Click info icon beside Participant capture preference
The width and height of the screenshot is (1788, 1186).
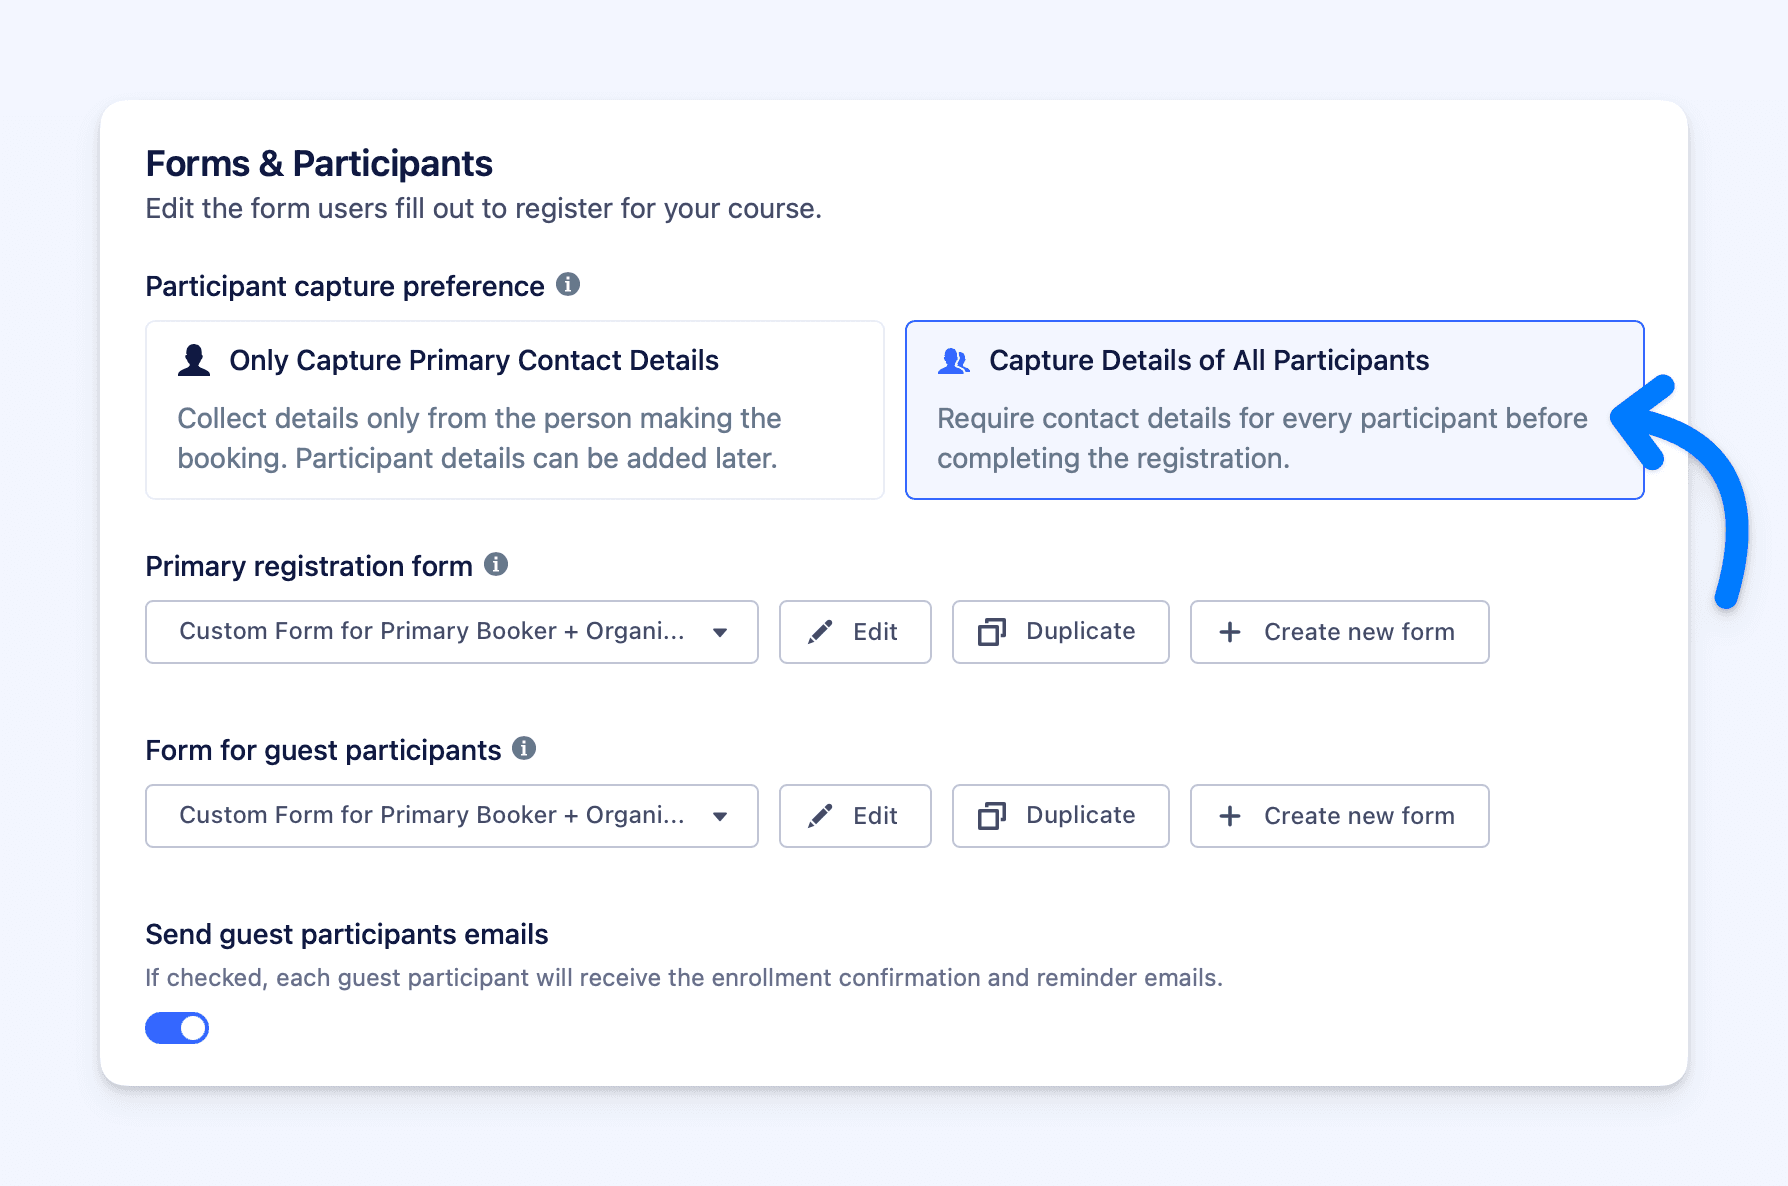(568, 285)
